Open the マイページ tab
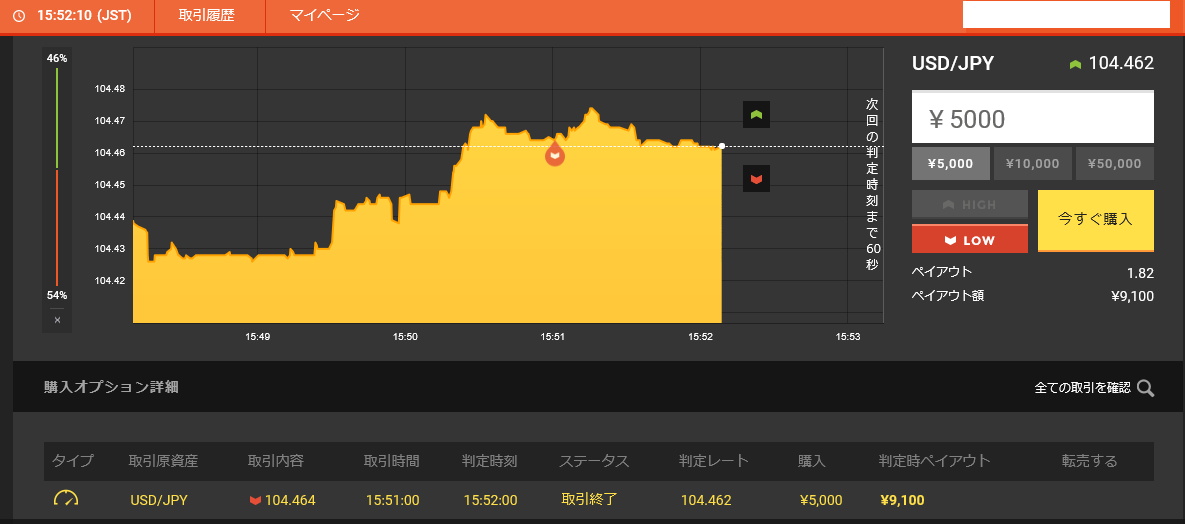1185x524 pixels. coord(324,16)
